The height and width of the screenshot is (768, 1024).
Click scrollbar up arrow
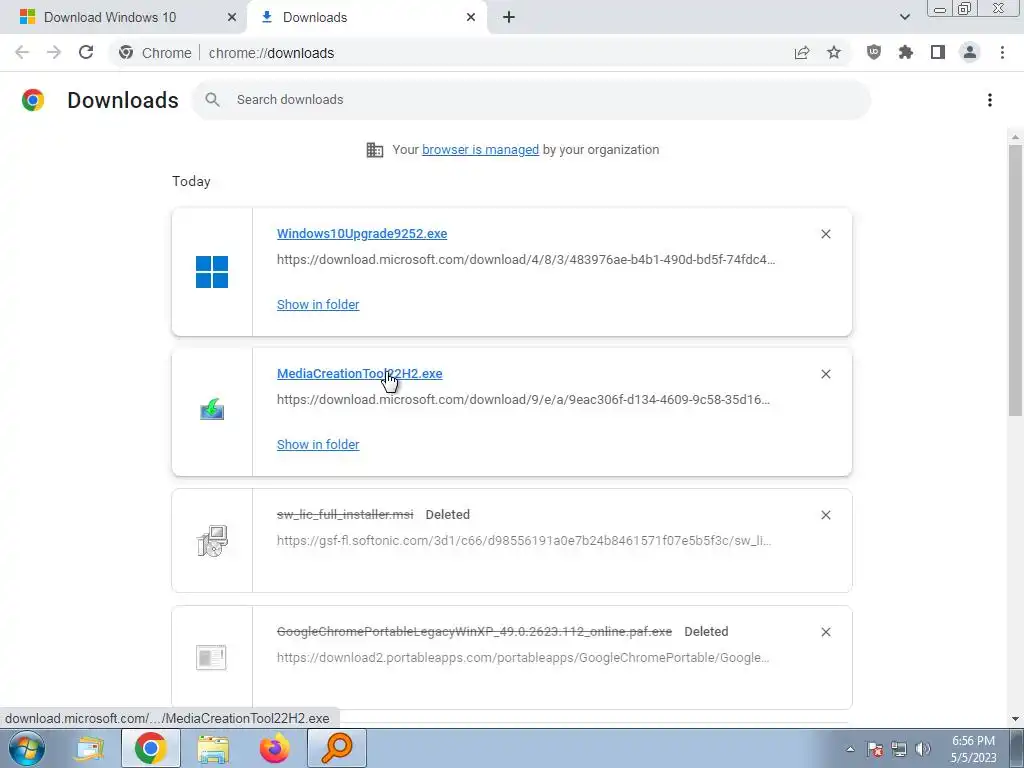point(1015,138)
